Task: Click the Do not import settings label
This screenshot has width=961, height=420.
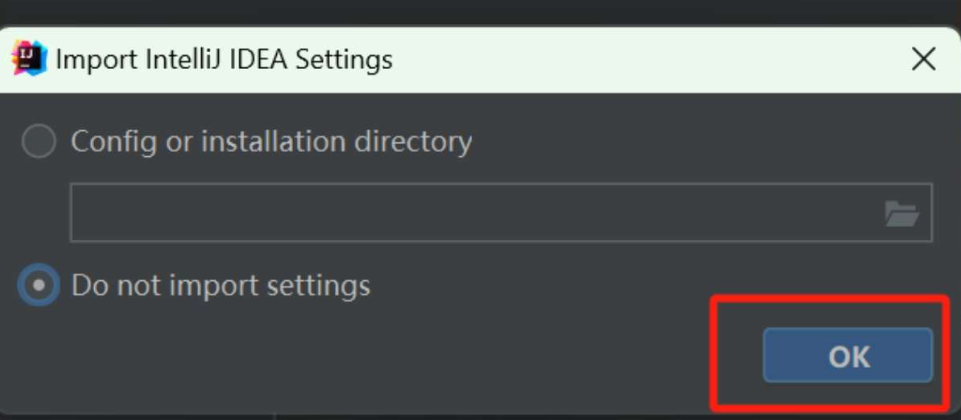Action: [220, 286]
